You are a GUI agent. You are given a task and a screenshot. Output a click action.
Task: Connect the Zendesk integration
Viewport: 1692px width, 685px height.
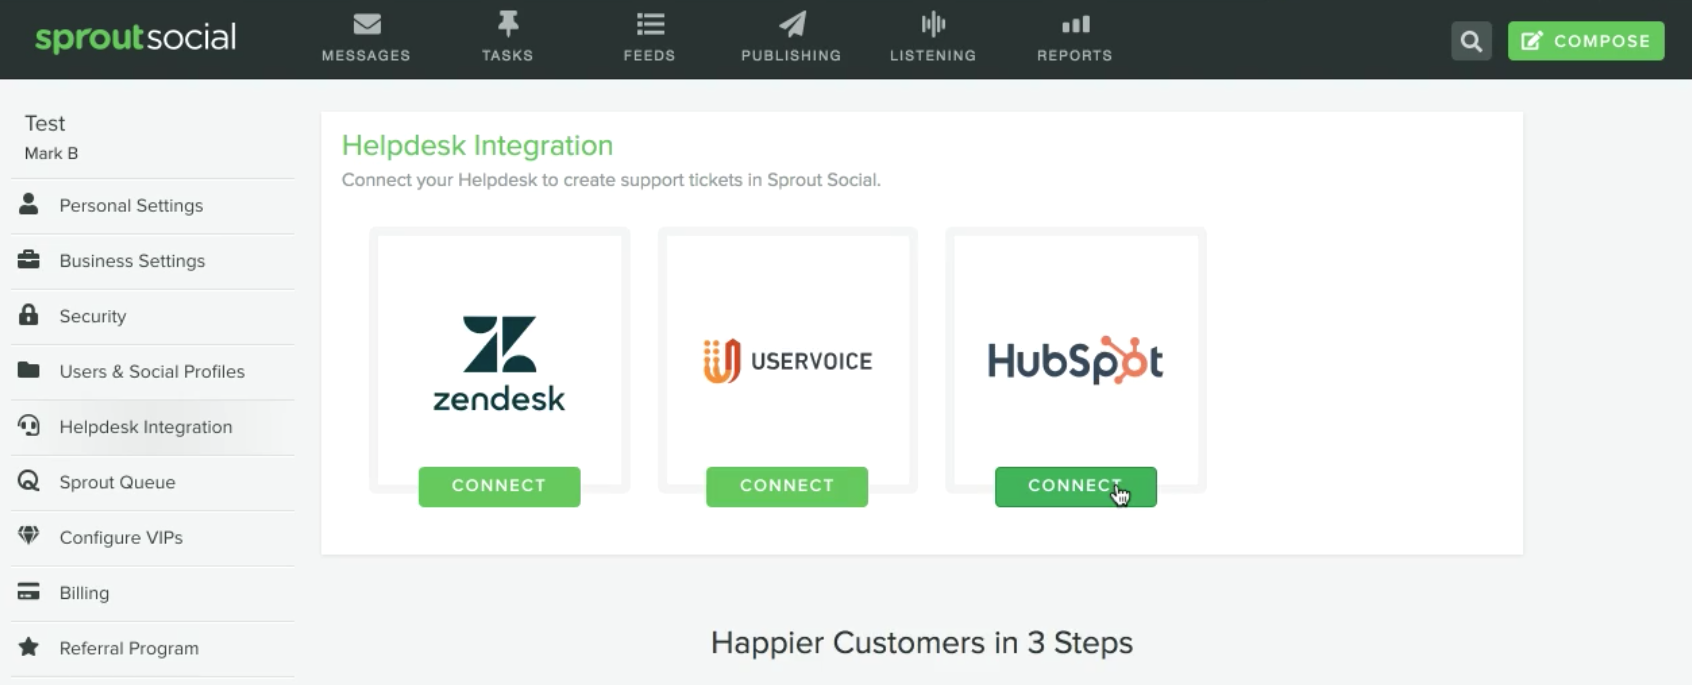click(x=499, y=486)
